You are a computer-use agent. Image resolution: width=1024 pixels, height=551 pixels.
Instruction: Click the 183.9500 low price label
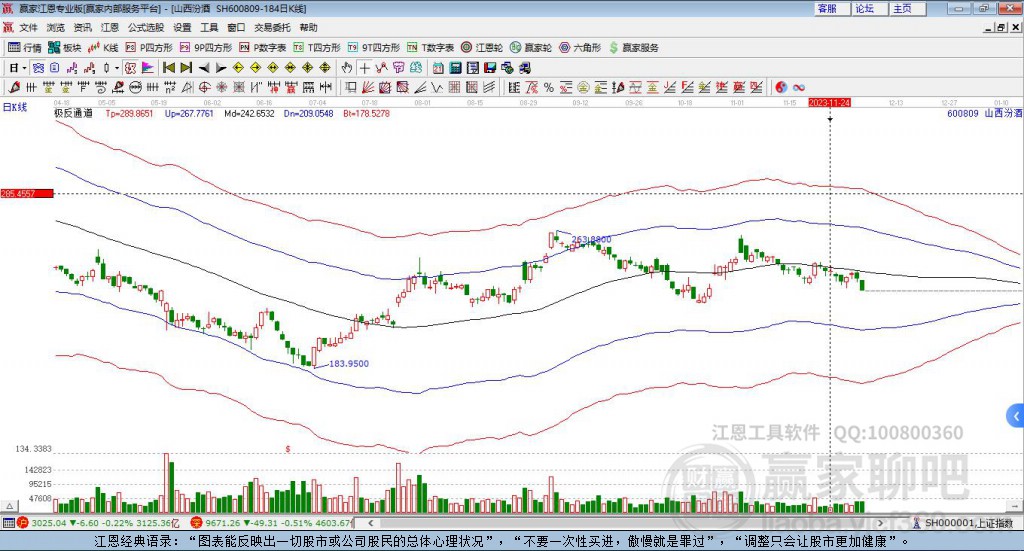click(x=349, y=364)
